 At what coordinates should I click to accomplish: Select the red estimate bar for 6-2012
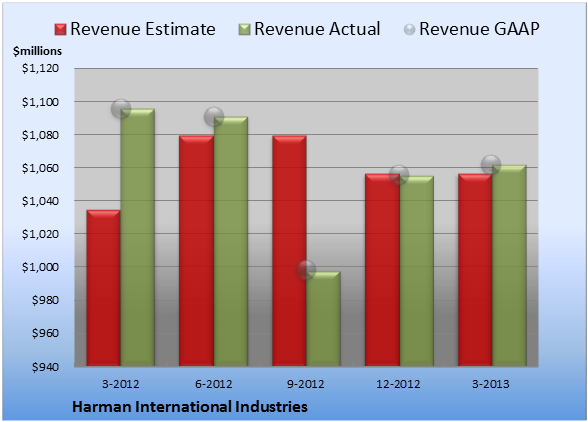pyautogui.click(x=196, y=251)
